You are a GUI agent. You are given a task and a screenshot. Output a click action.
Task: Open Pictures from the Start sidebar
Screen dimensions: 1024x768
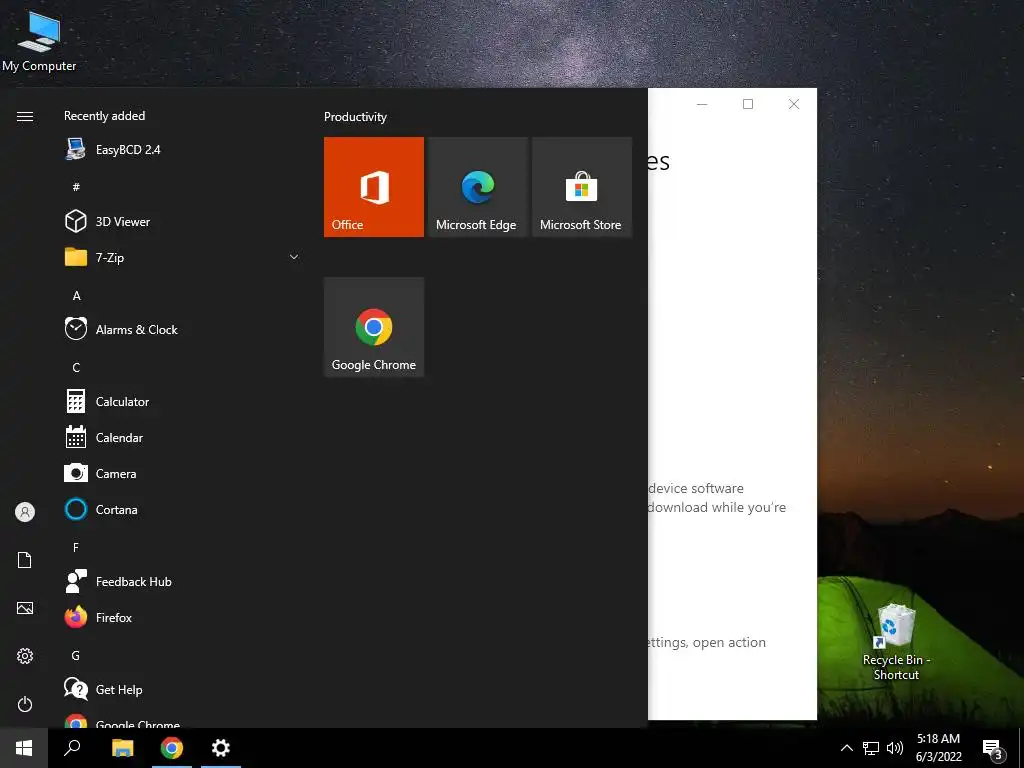click(x=25, y=608)
